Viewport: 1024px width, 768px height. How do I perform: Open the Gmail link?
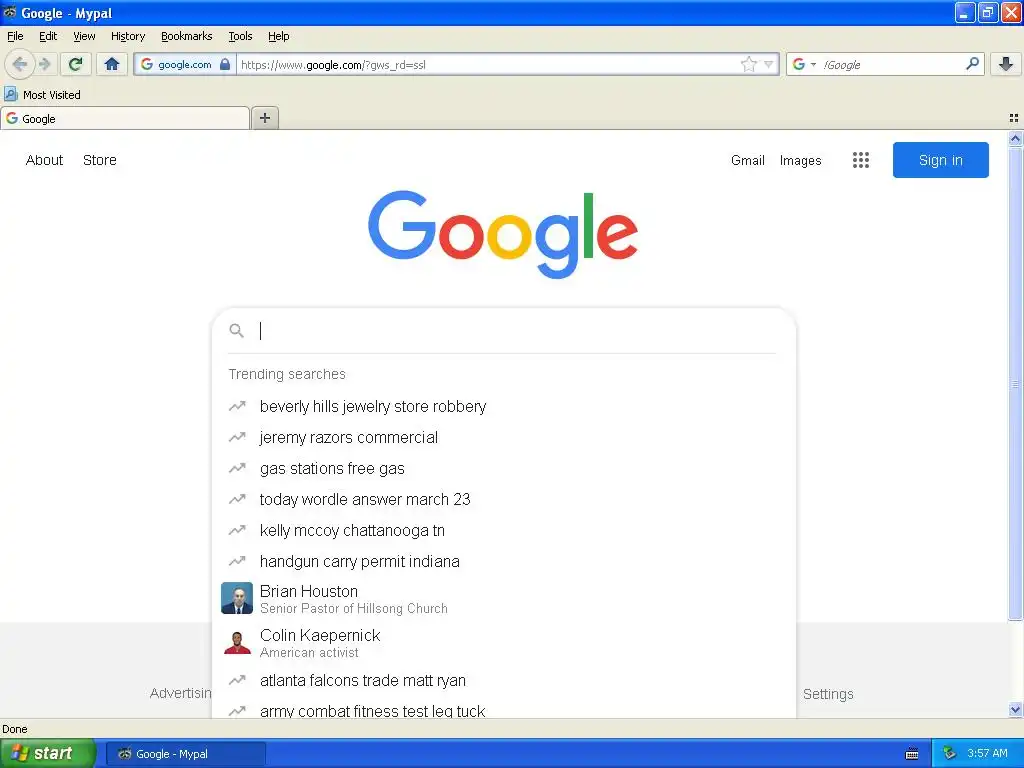coord(748,160)
